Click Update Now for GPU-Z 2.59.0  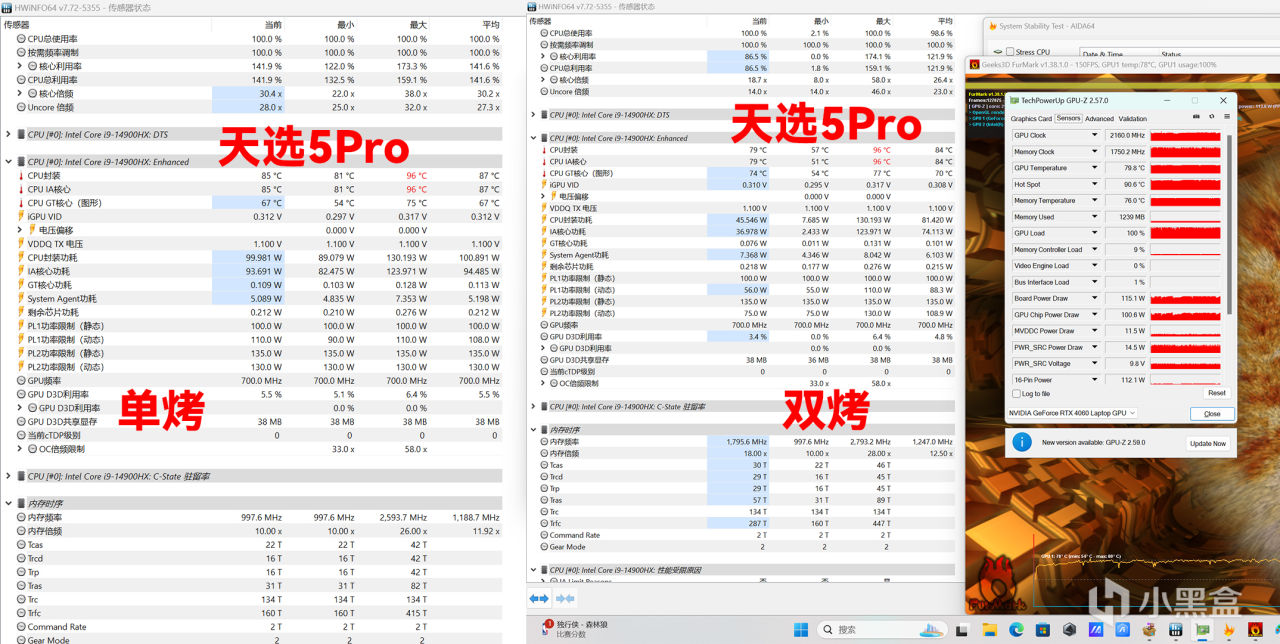(x=1207, y=443)
